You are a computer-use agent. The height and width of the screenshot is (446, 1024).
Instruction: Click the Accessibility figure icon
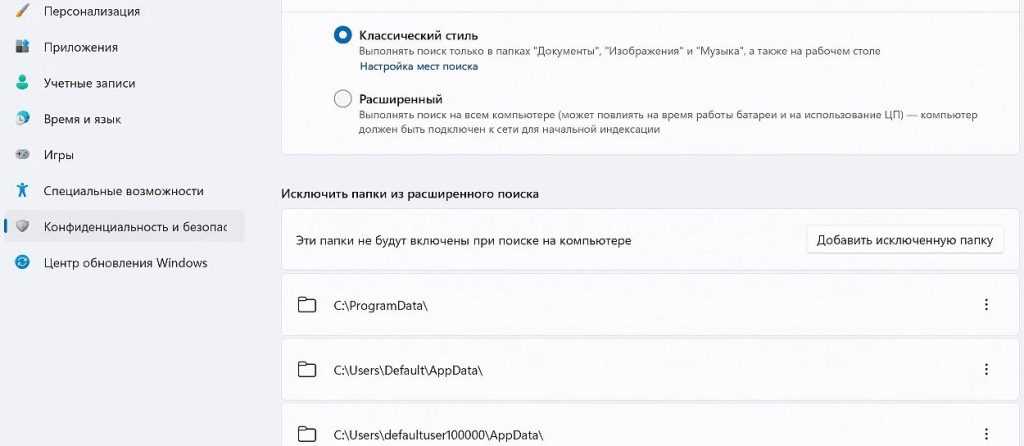[x=22, y=190]
